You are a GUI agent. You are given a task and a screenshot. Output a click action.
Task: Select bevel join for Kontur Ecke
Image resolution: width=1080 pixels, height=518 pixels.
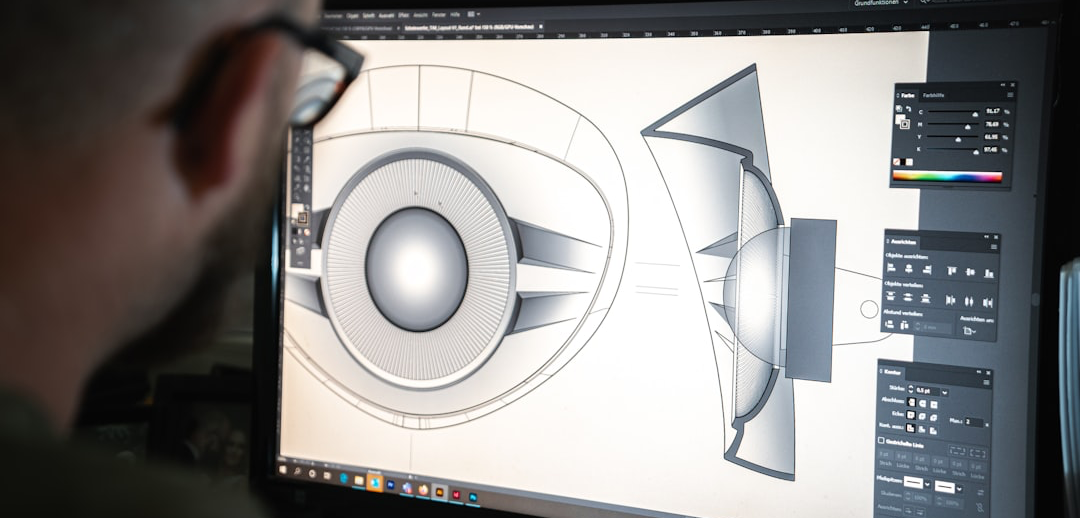point(933,417)
